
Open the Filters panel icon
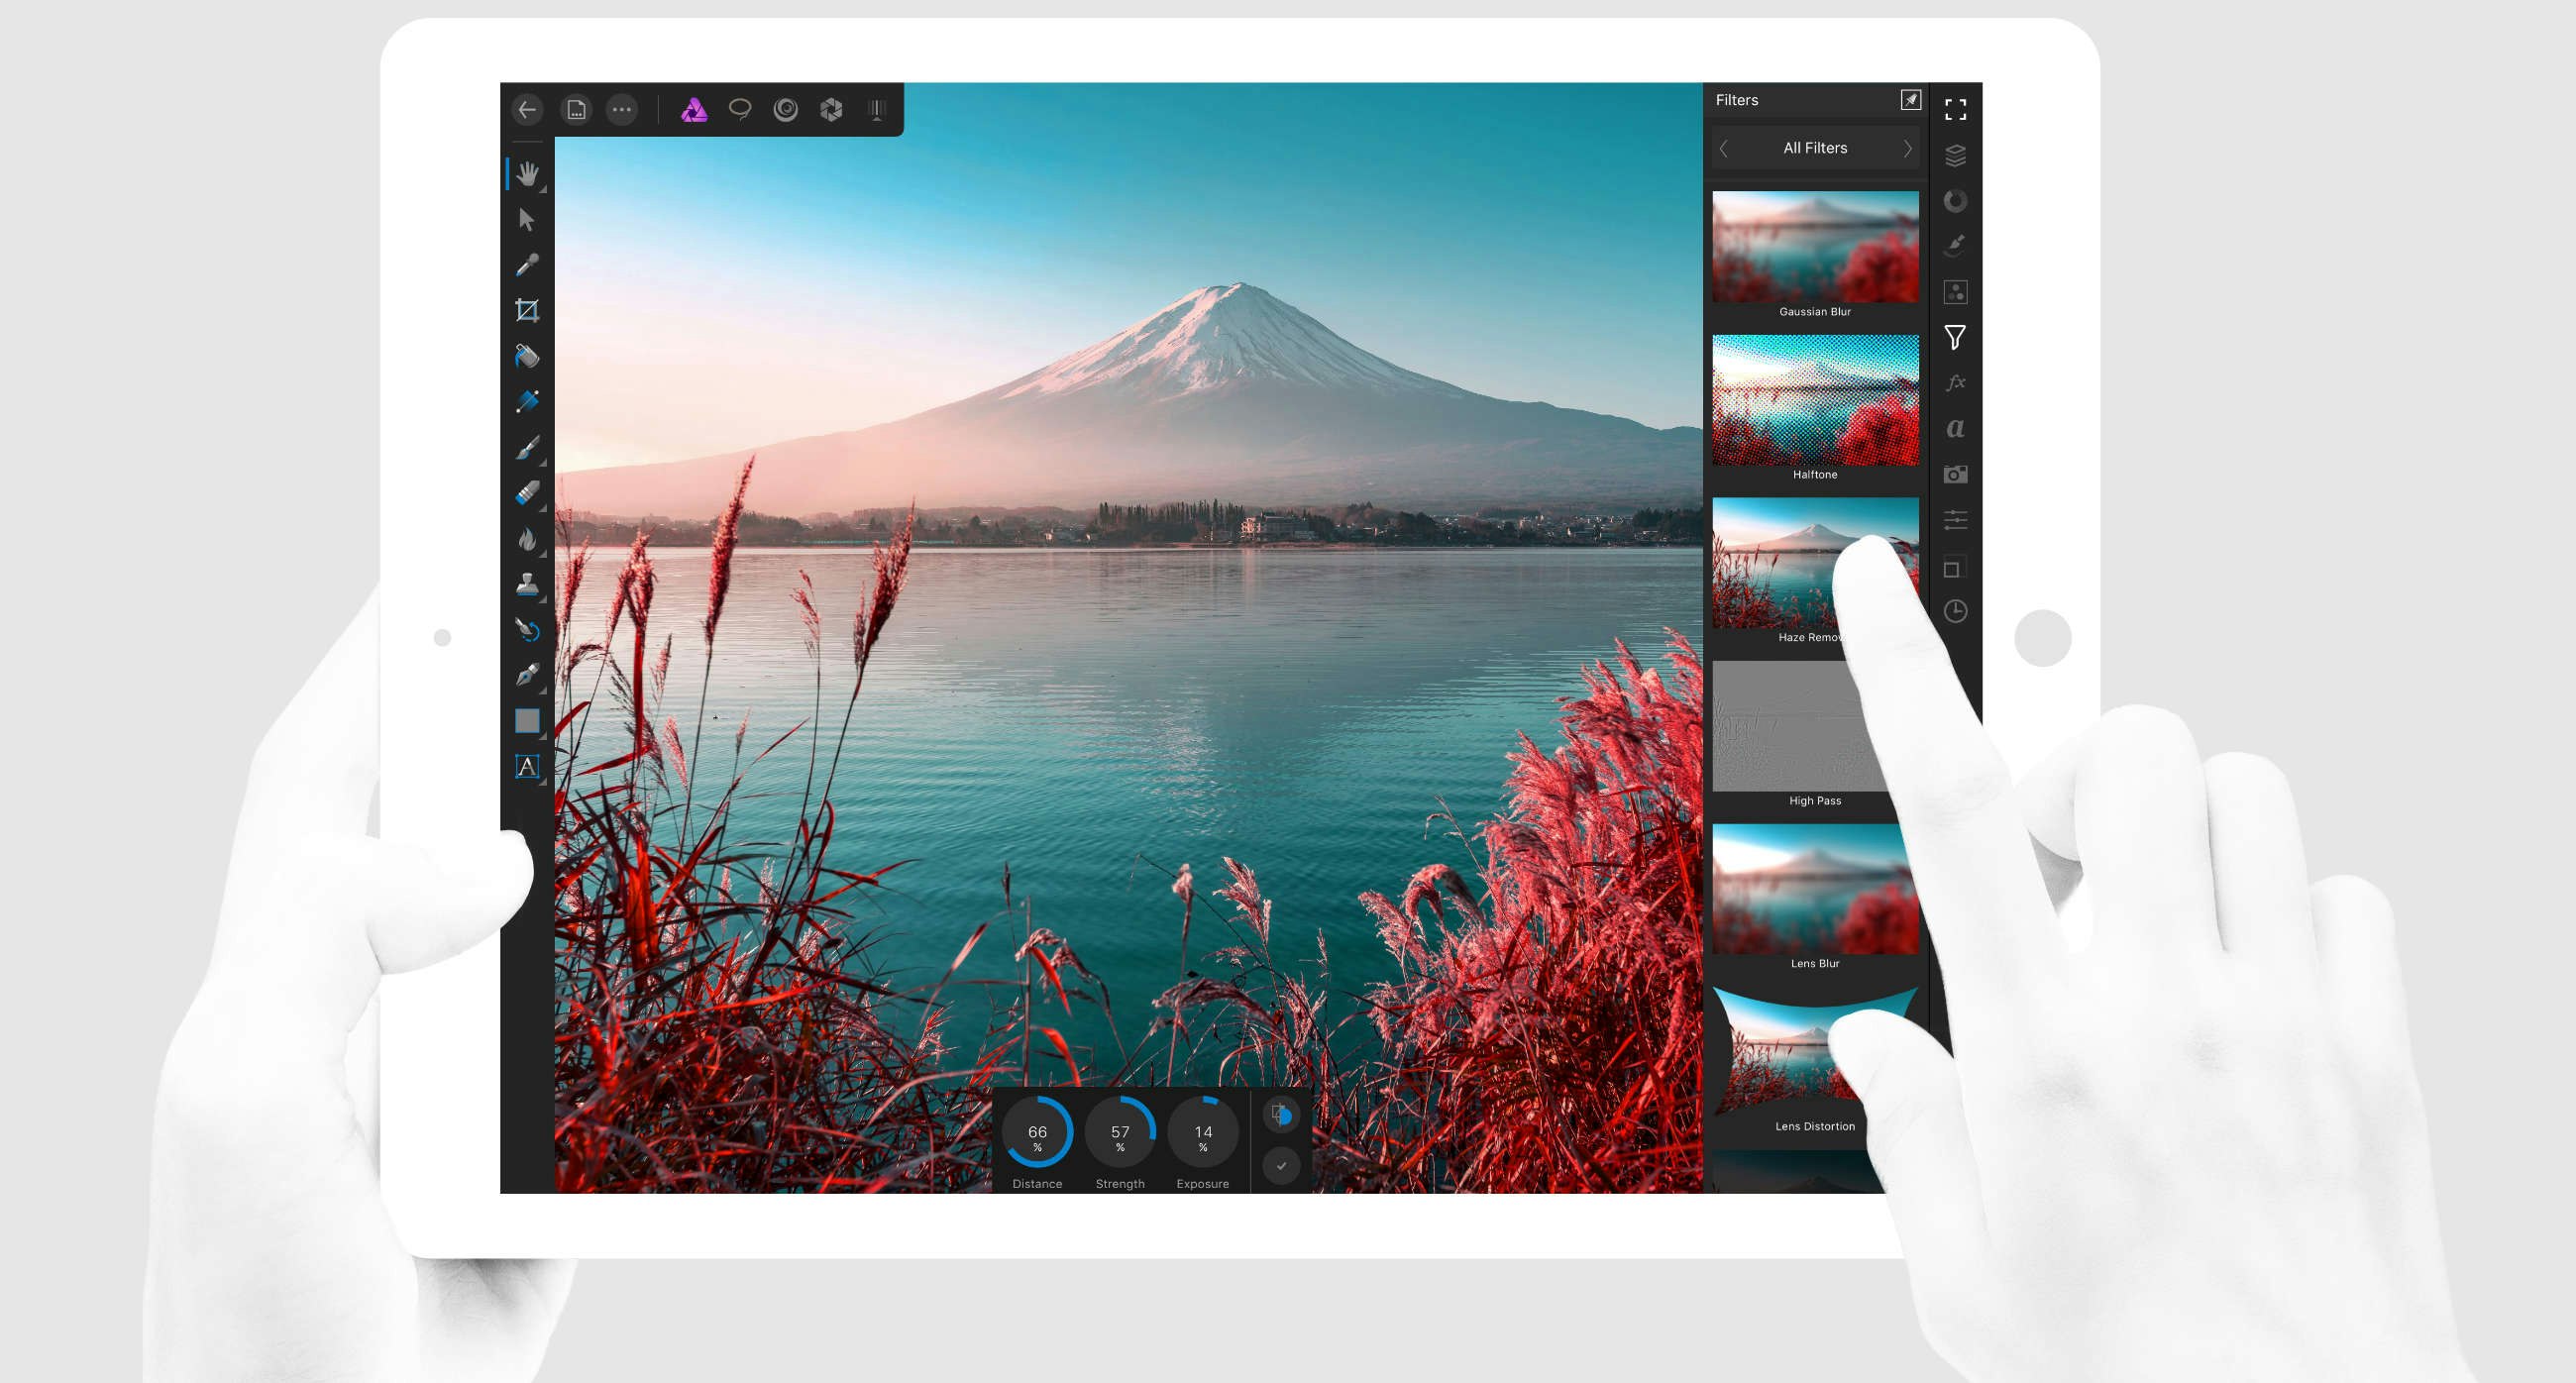click(1958, 341)
